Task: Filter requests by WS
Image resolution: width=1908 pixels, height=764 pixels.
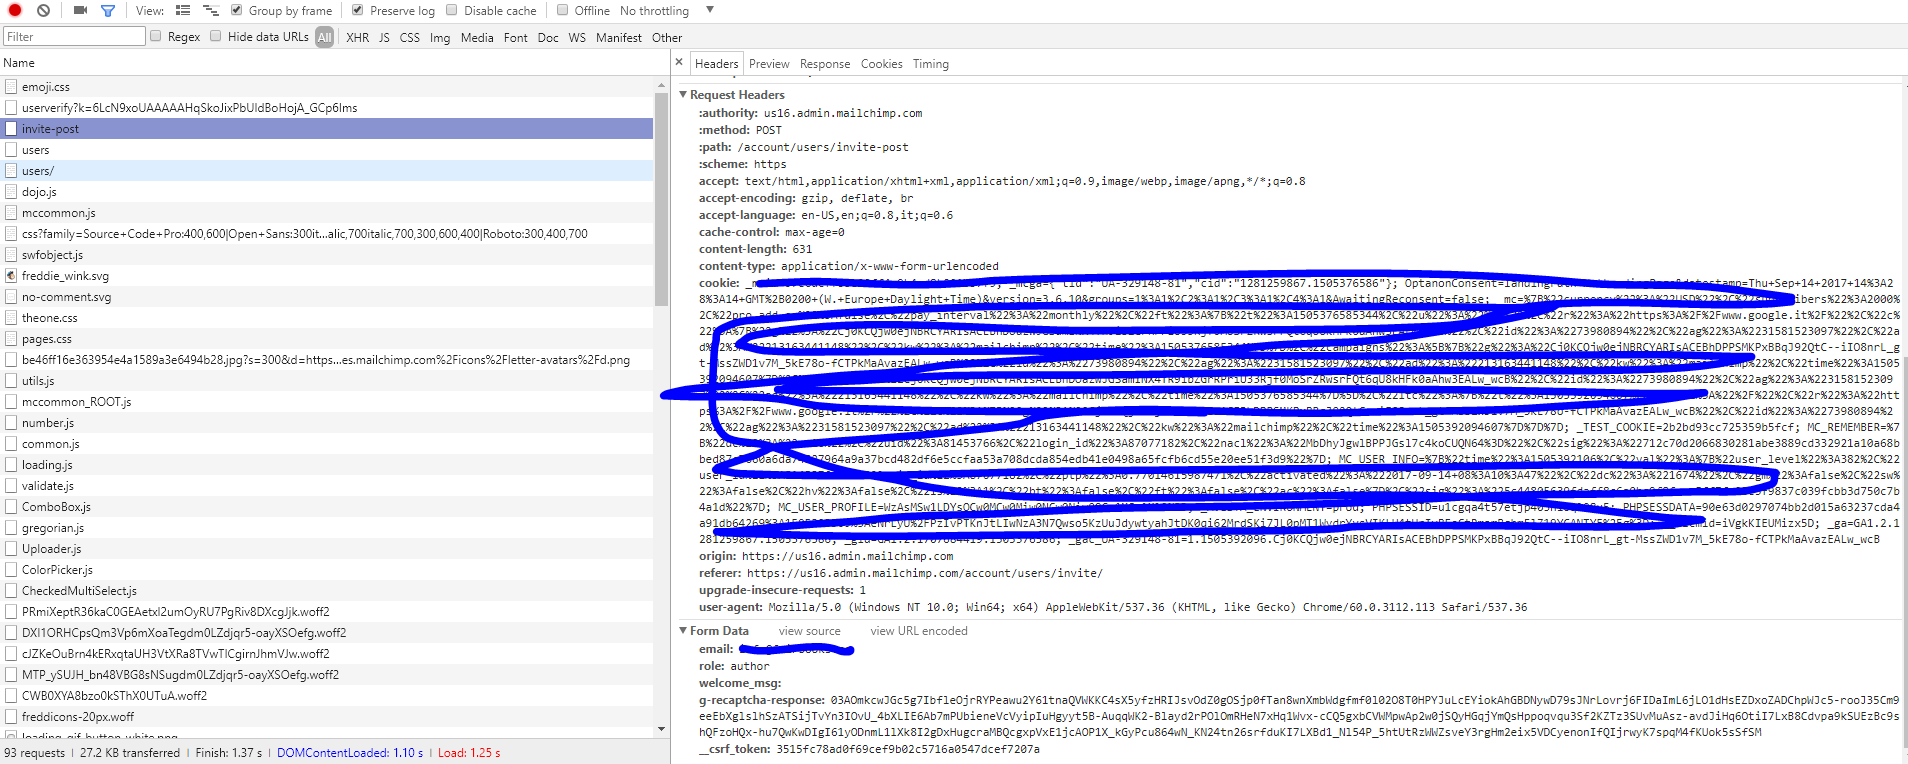Action: click(x=577, y=37)
